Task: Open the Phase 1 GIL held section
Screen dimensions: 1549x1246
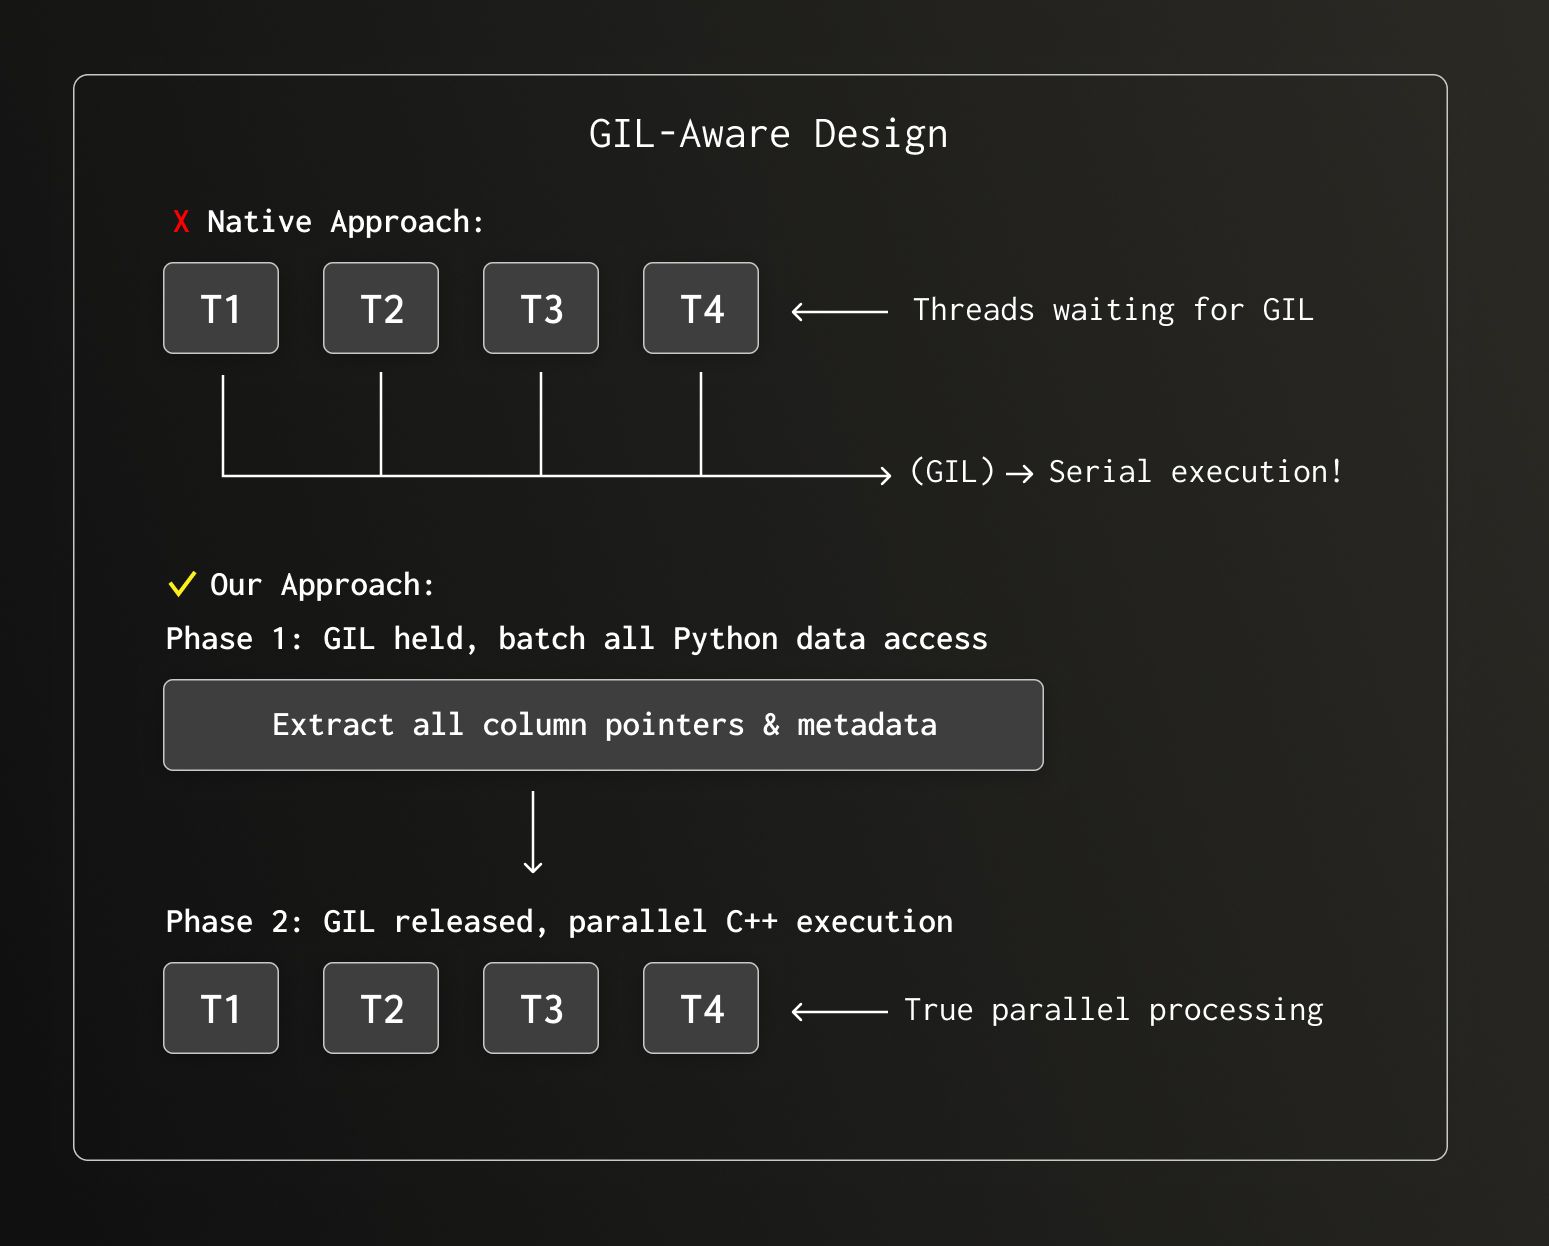Action: pos(577,638)
